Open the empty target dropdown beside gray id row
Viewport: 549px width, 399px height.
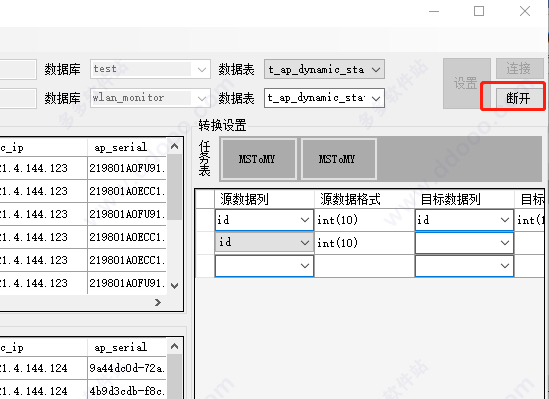[464, 243]
